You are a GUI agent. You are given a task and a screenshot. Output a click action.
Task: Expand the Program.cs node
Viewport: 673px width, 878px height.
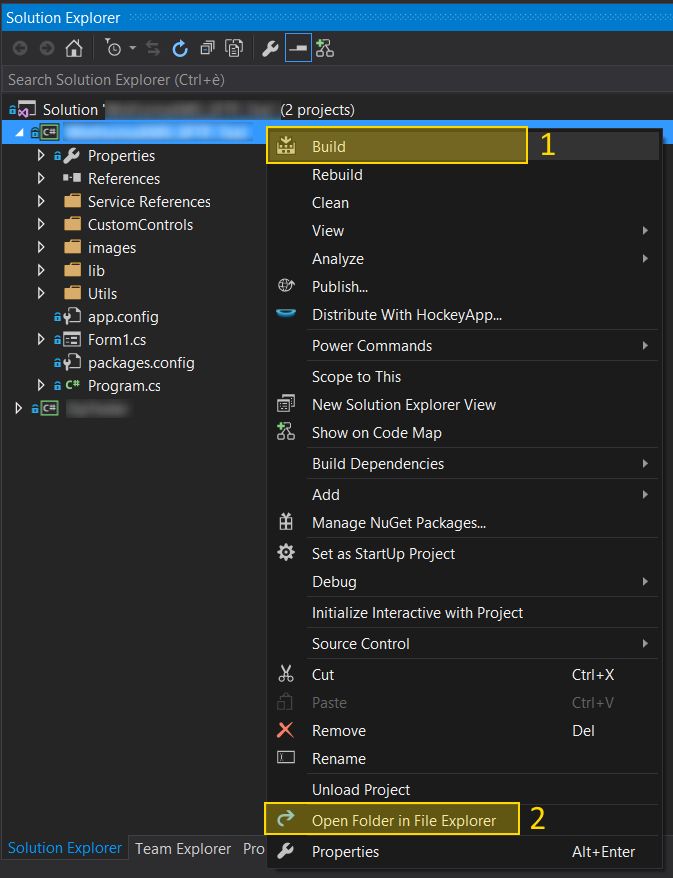coord(40,385)
